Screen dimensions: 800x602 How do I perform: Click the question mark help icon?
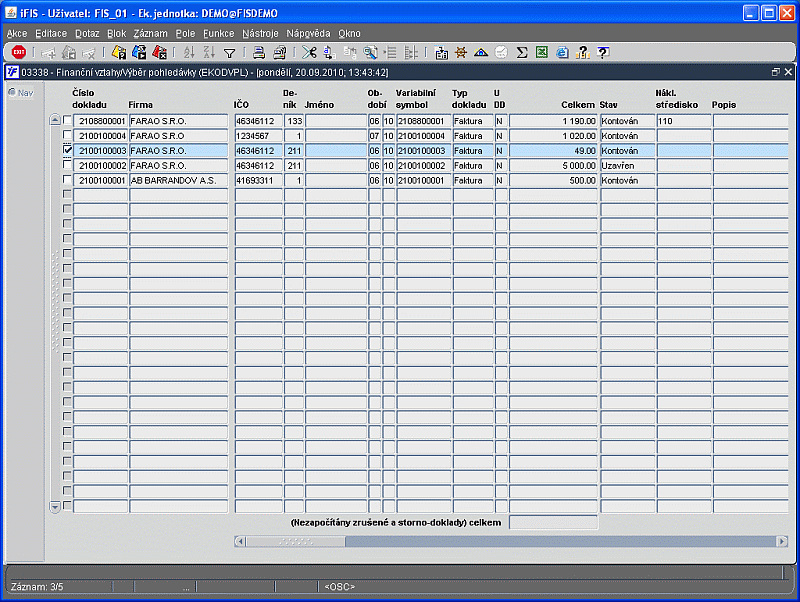tap(603, 52)
